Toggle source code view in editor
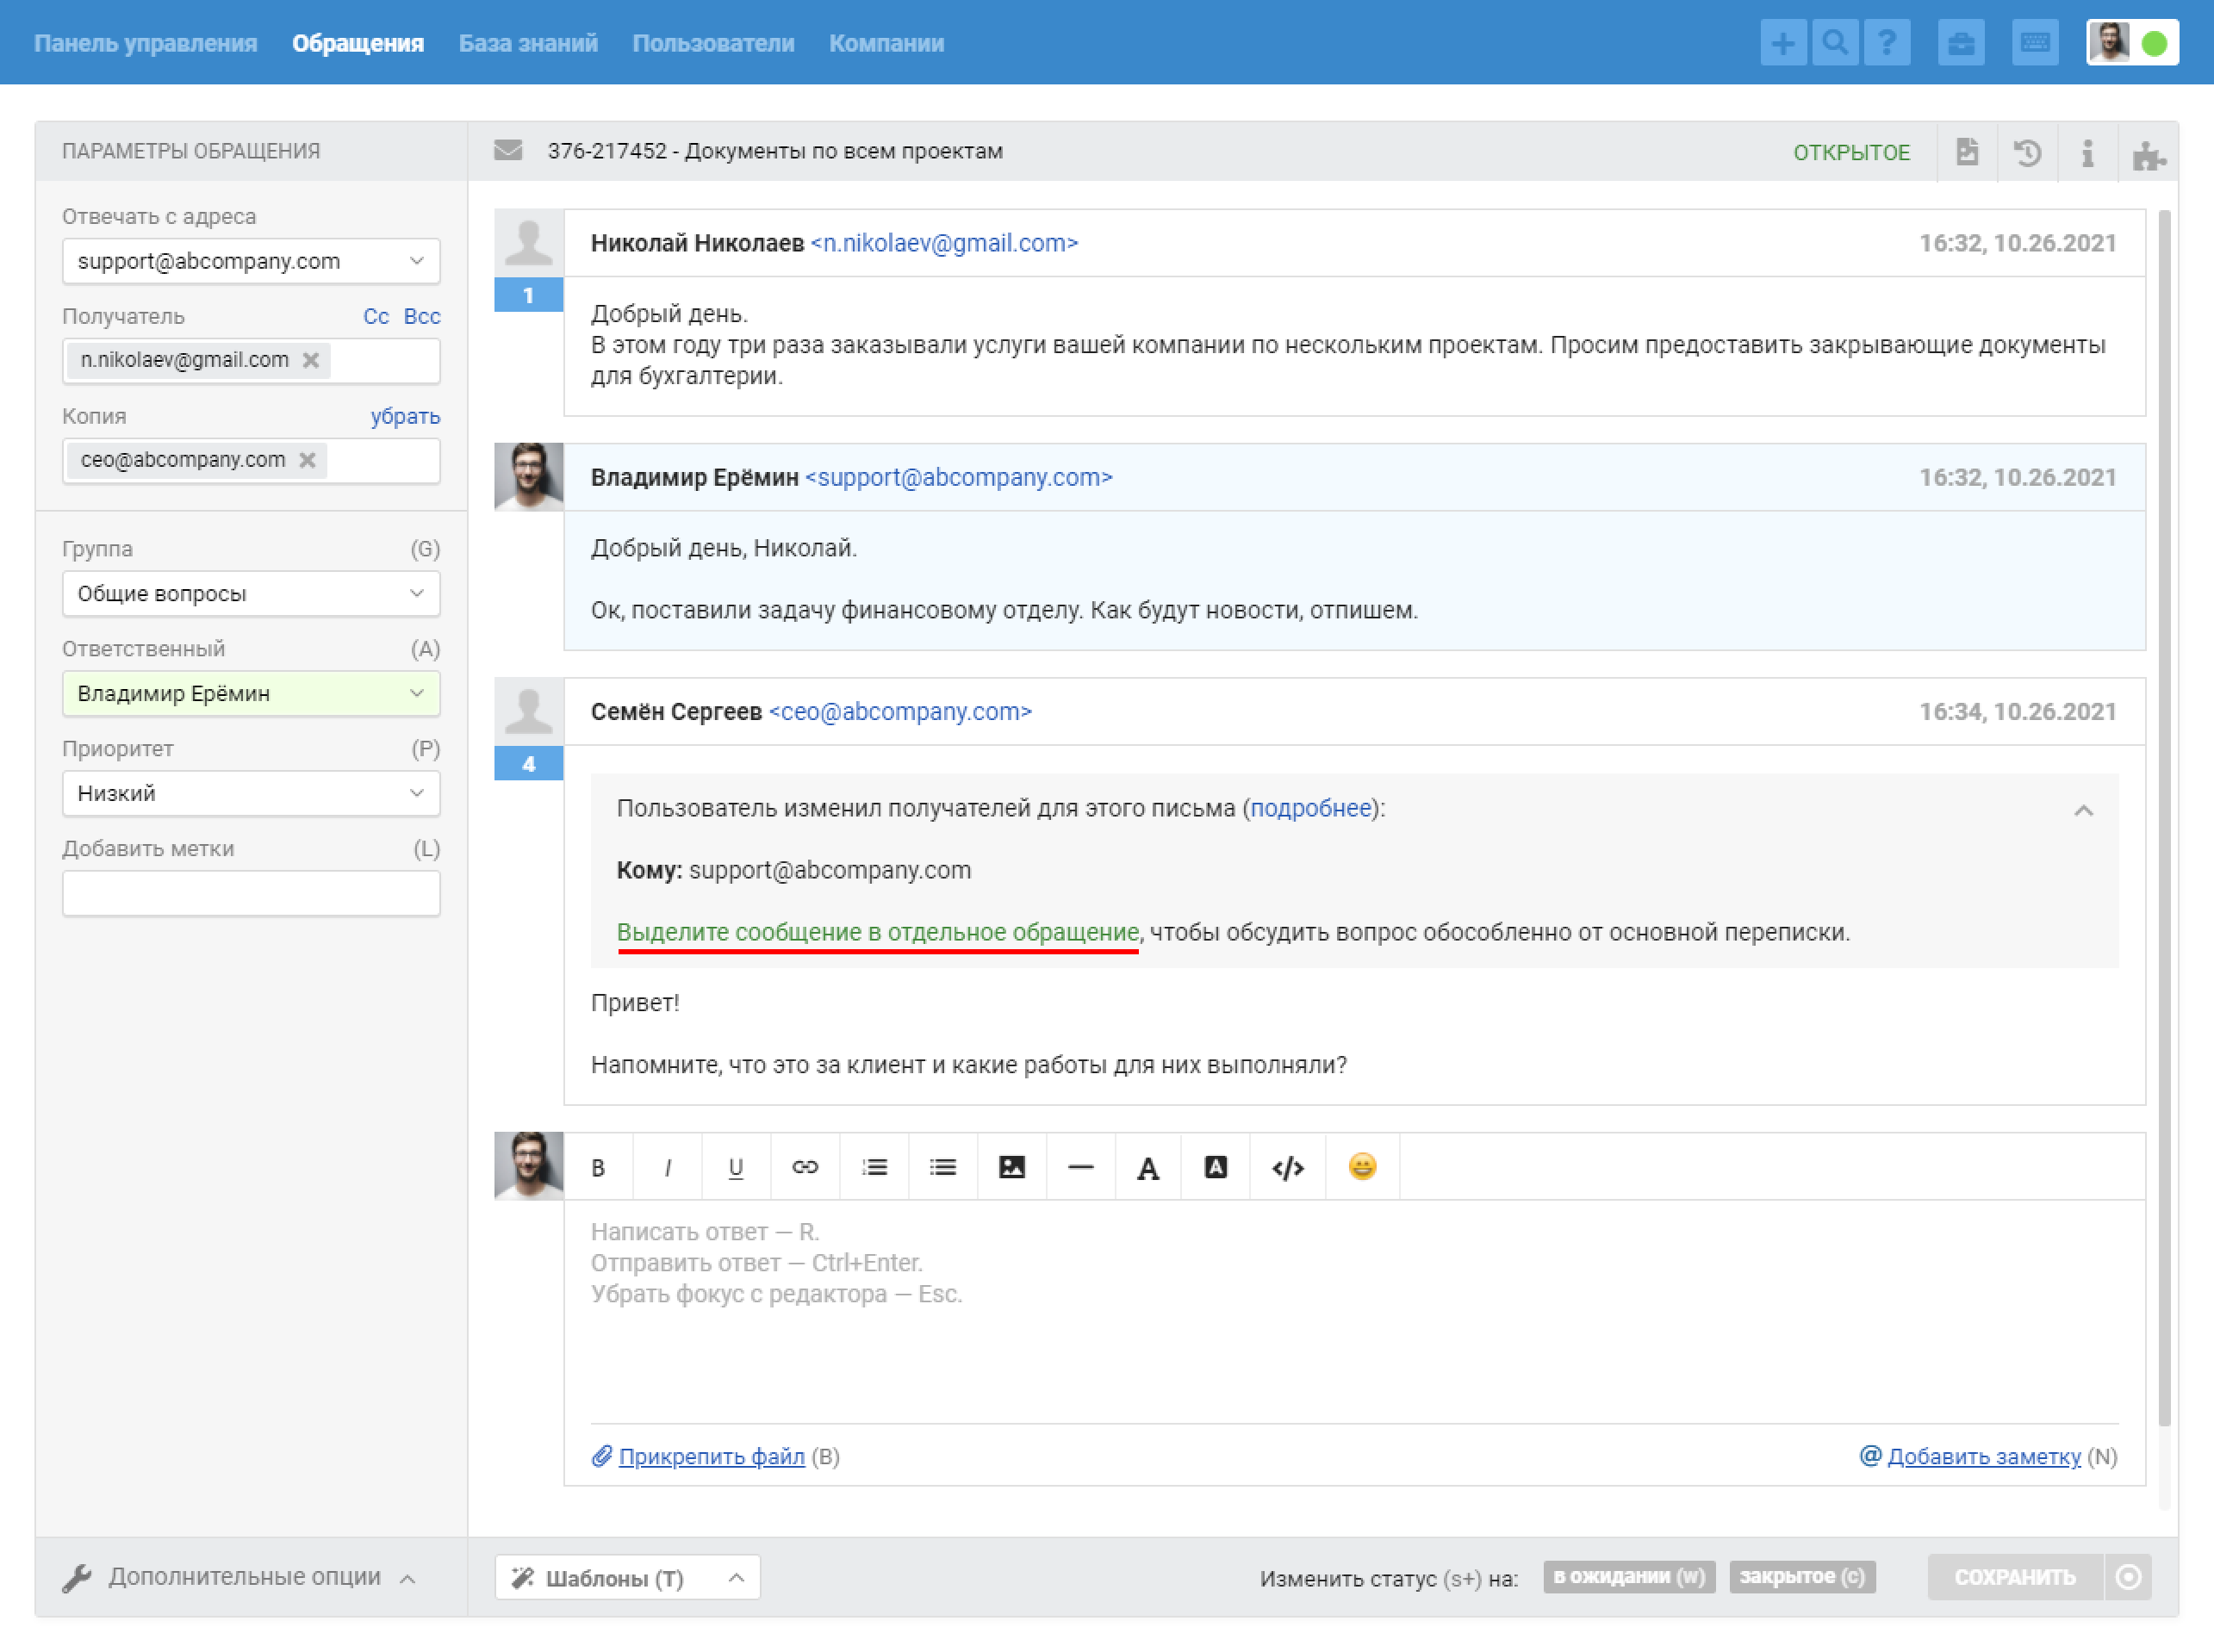This screenshot has width=2214, height=1652. click(1287, 1167)
